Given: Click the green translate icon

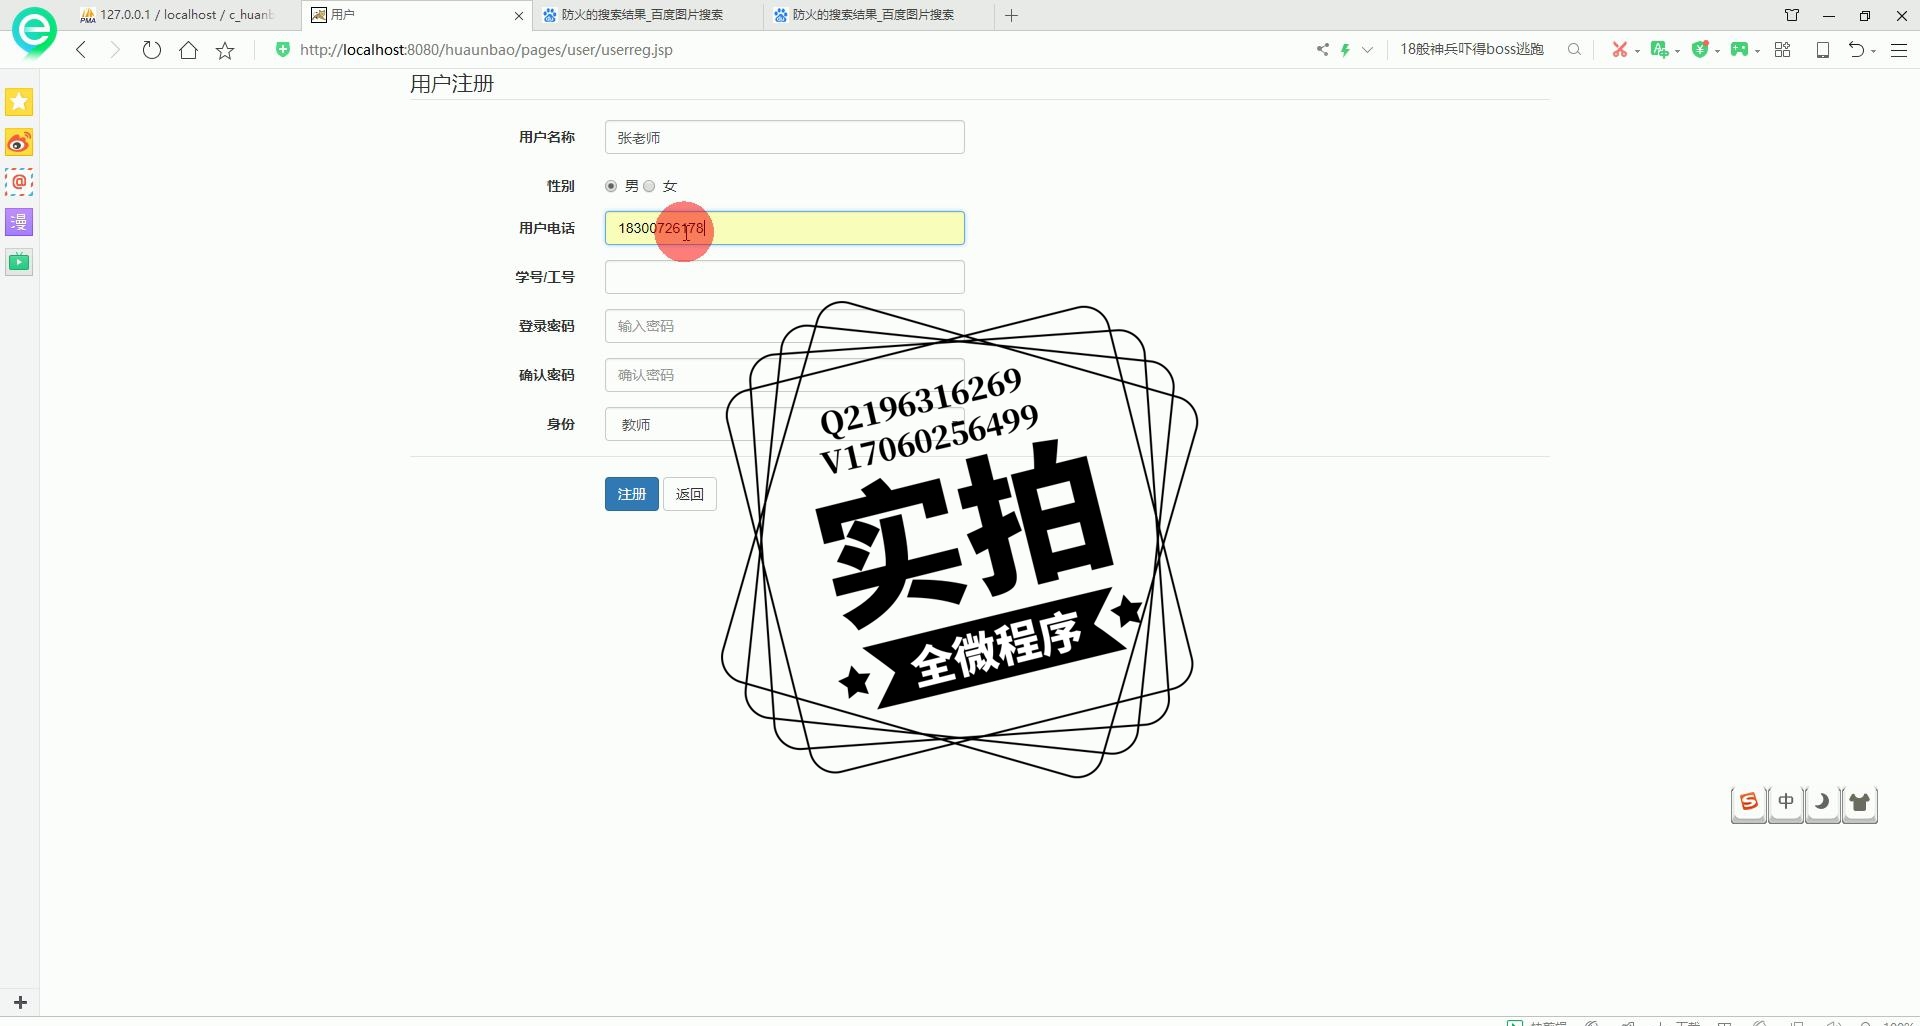Looking at the screenshot, I should [x=1659, y=49].
